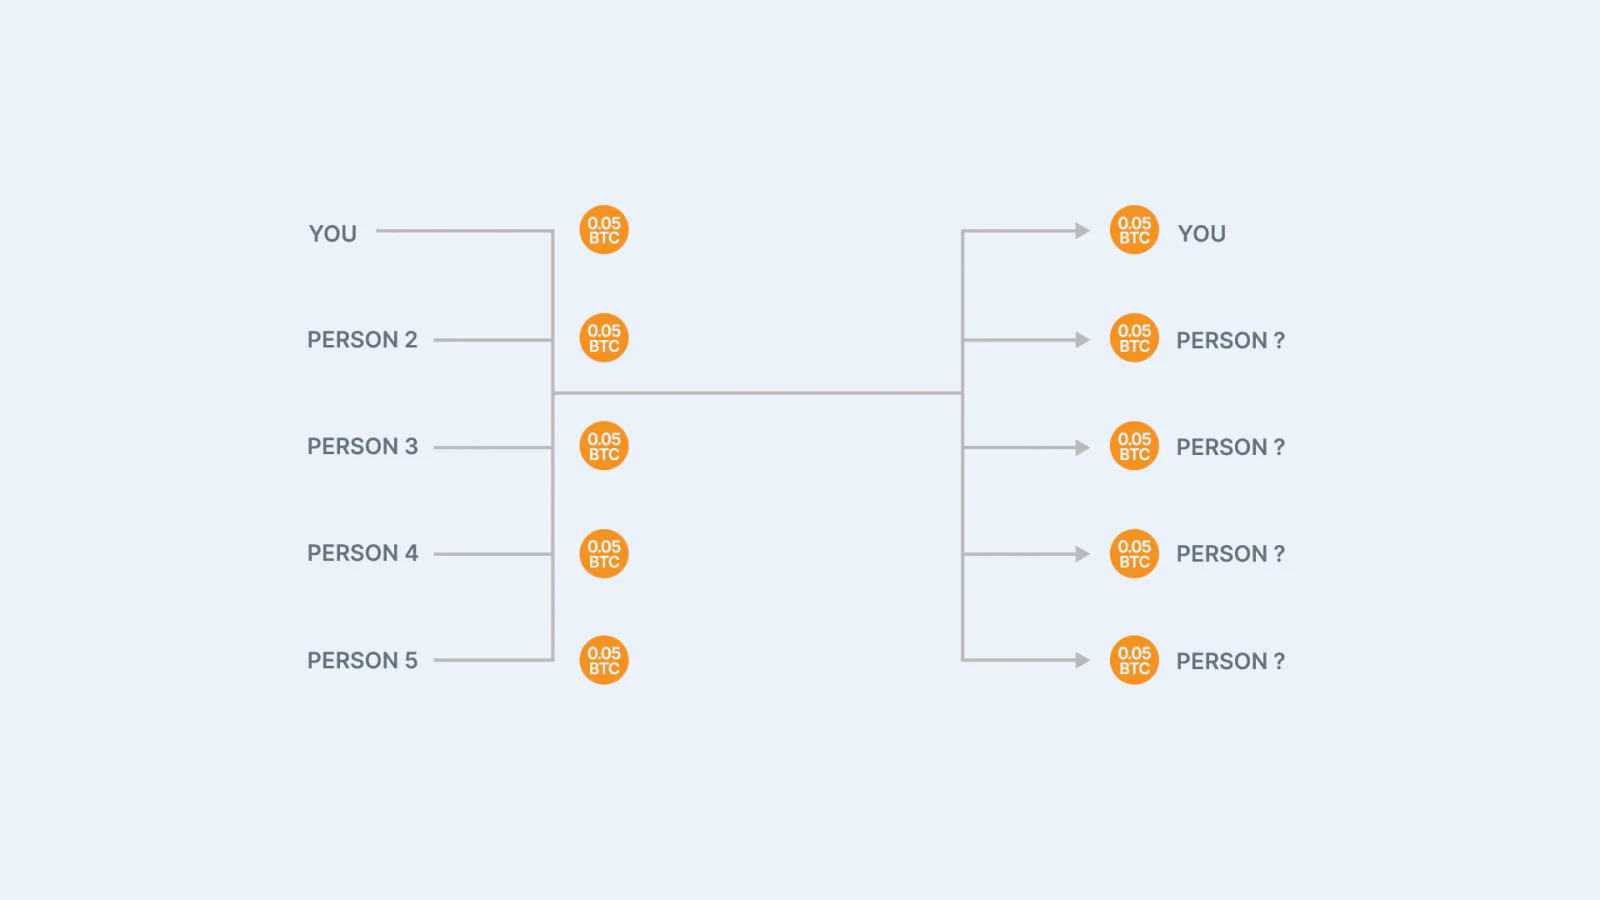1600x900 pixels.
Task: Click the BTC coin next to PERSON 5
Action: tap(604, 660)
